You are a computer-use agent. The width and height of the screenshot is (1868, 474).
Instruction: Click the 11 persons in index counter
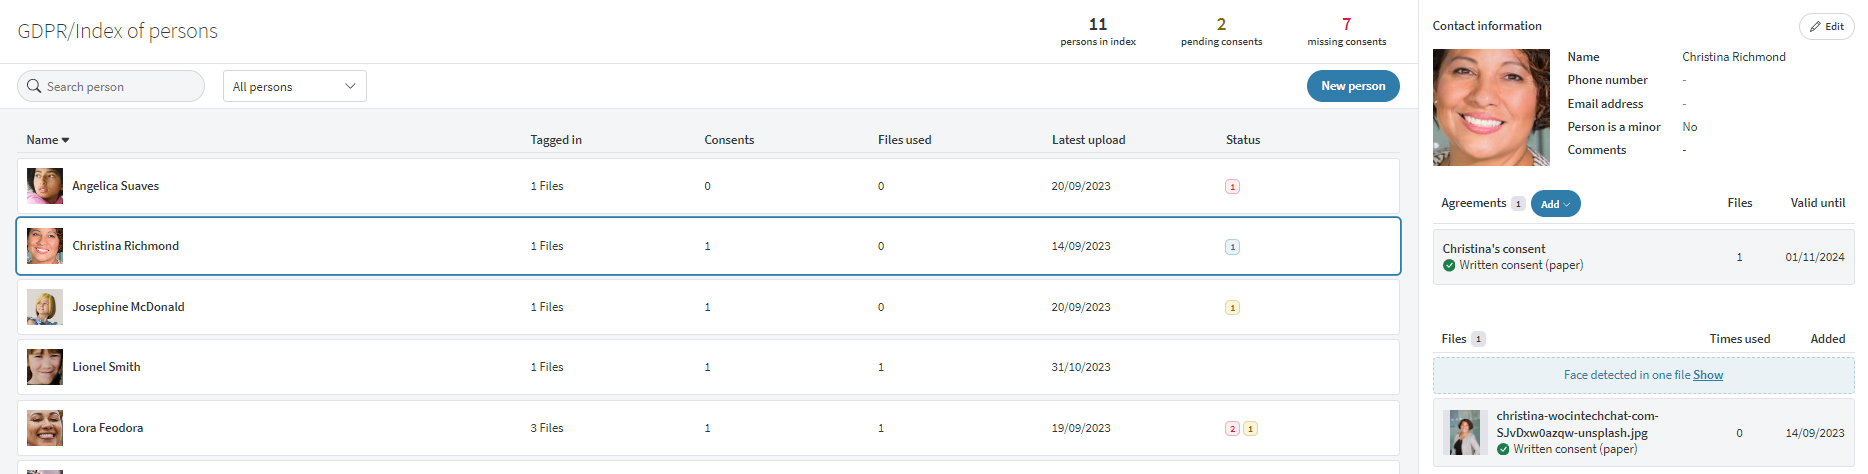pyautogui.click(x=1098, y=31)
